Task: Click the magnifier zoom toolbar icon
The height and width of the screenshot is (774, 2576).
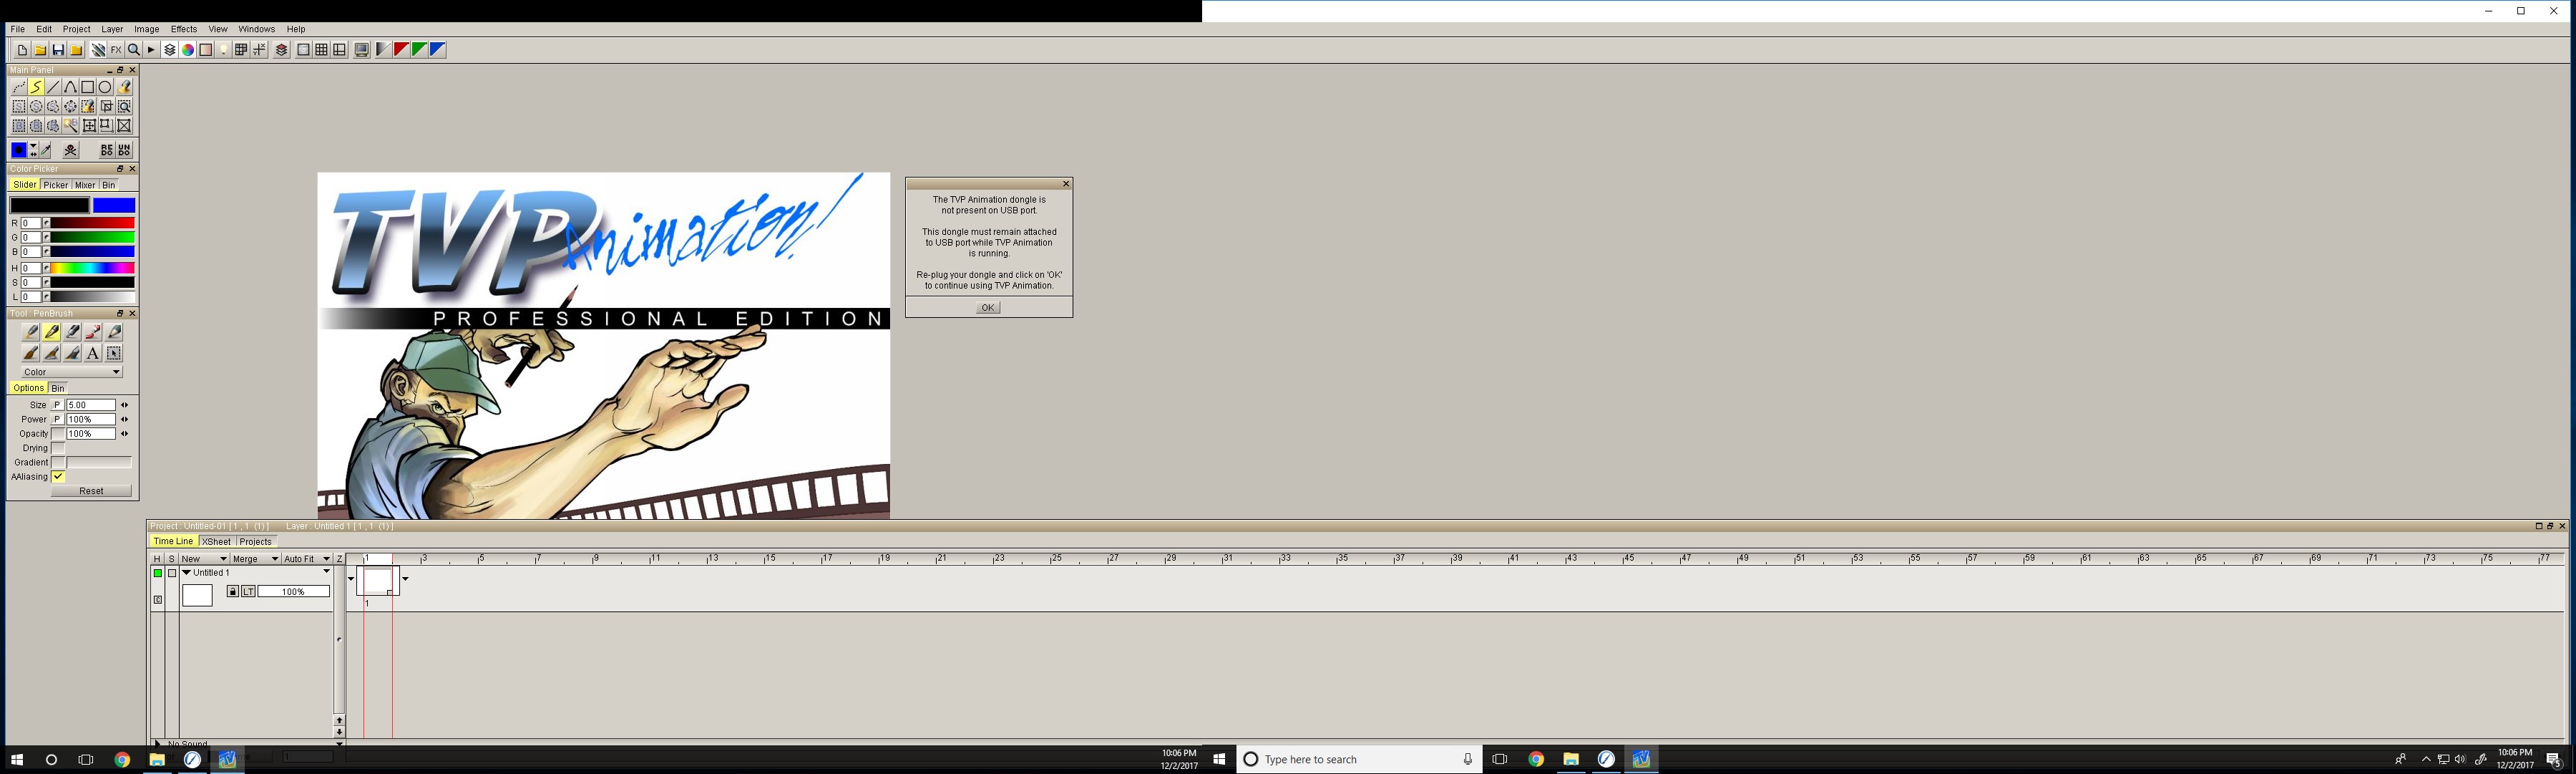Action: coord(134,50)
